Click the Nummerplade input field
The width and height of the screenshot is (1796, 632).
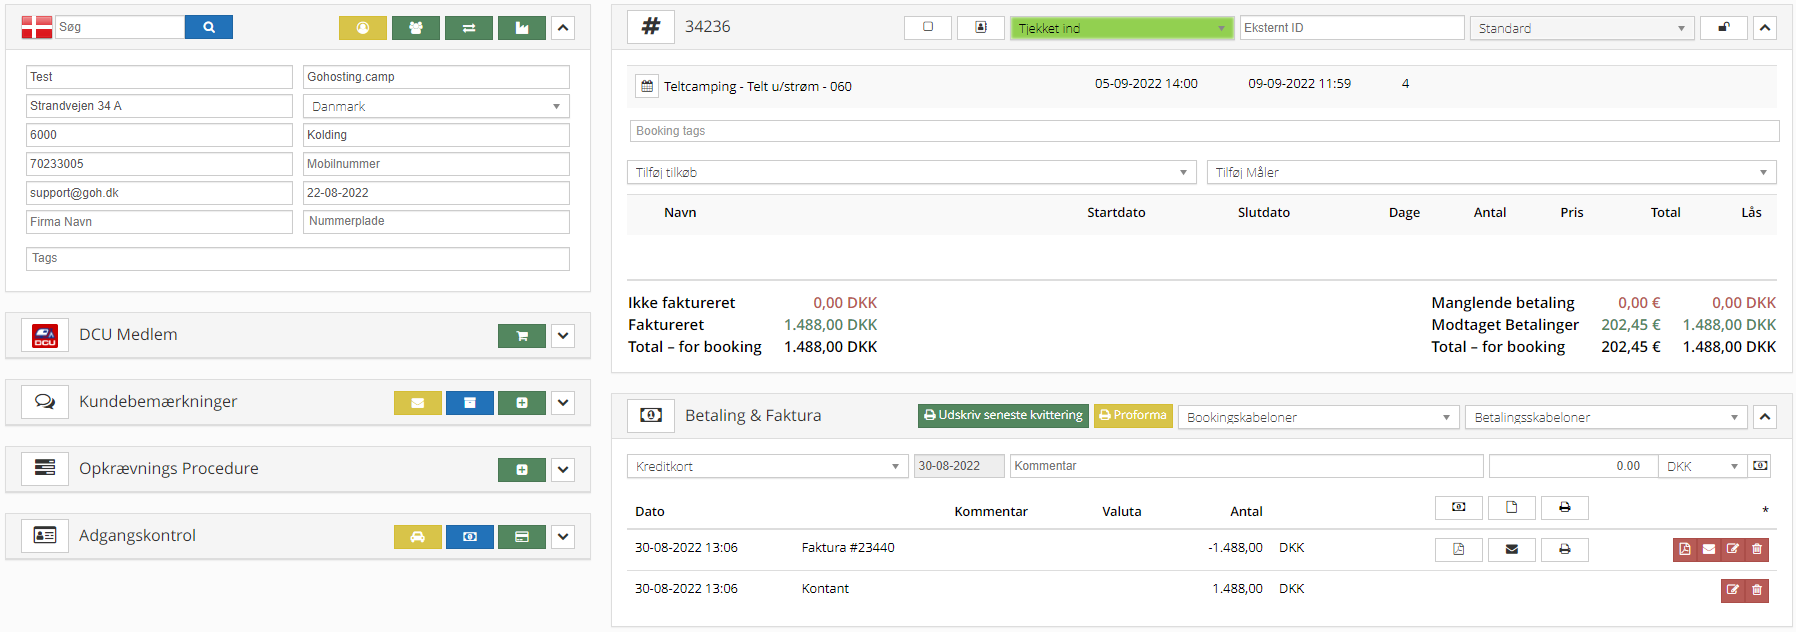click(x=436, y=221)
